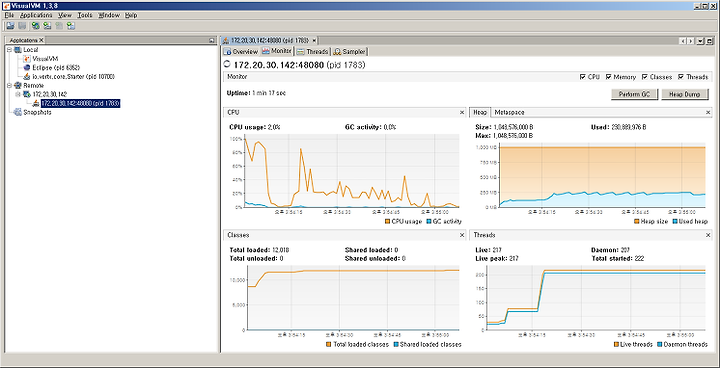The width and height of the screenshot is (720, 368).
Task: Click the VisualVM application icon in tree
Action: click(27, 59)
